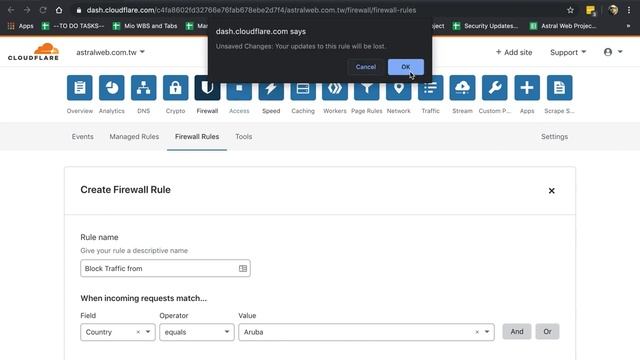This screenshot has width=640, height=360.
Task: Switch to the Tools tab
Action: coord(244,137)
